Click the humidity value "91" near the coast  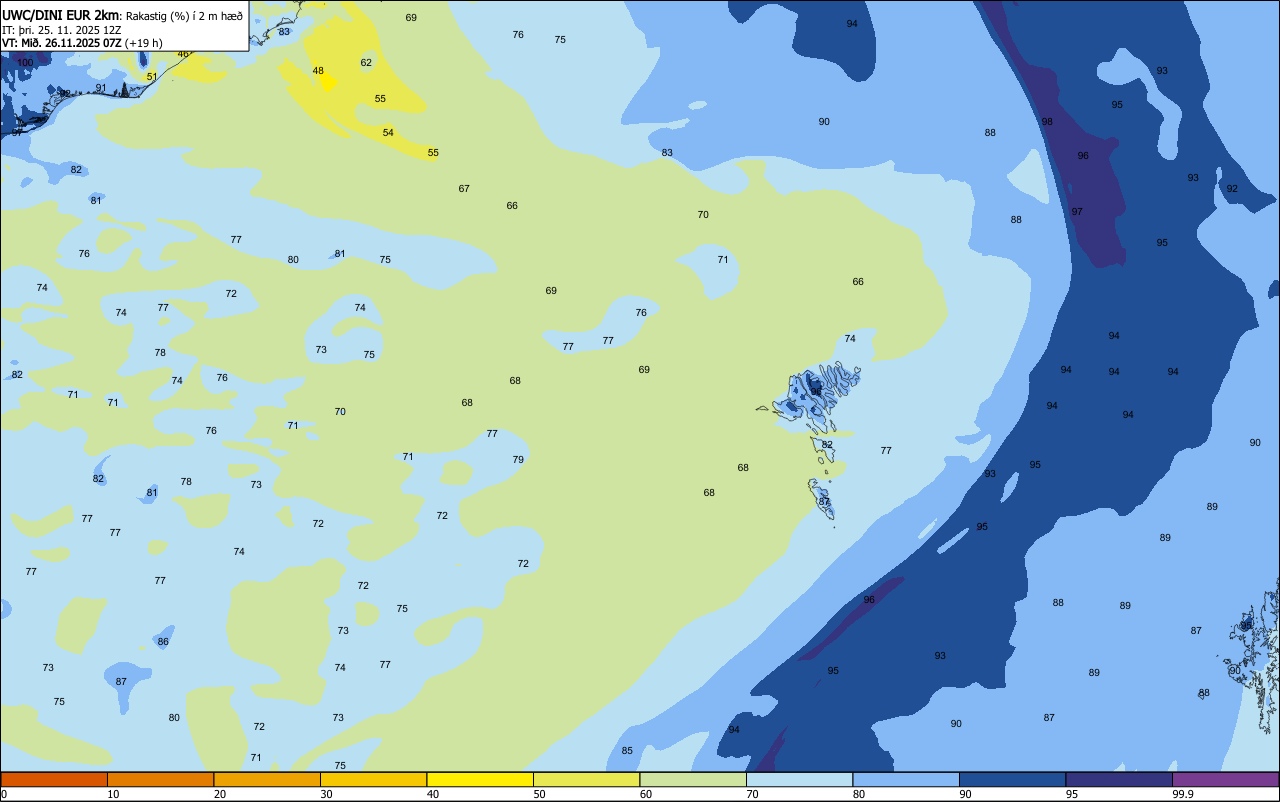(101, 88)
